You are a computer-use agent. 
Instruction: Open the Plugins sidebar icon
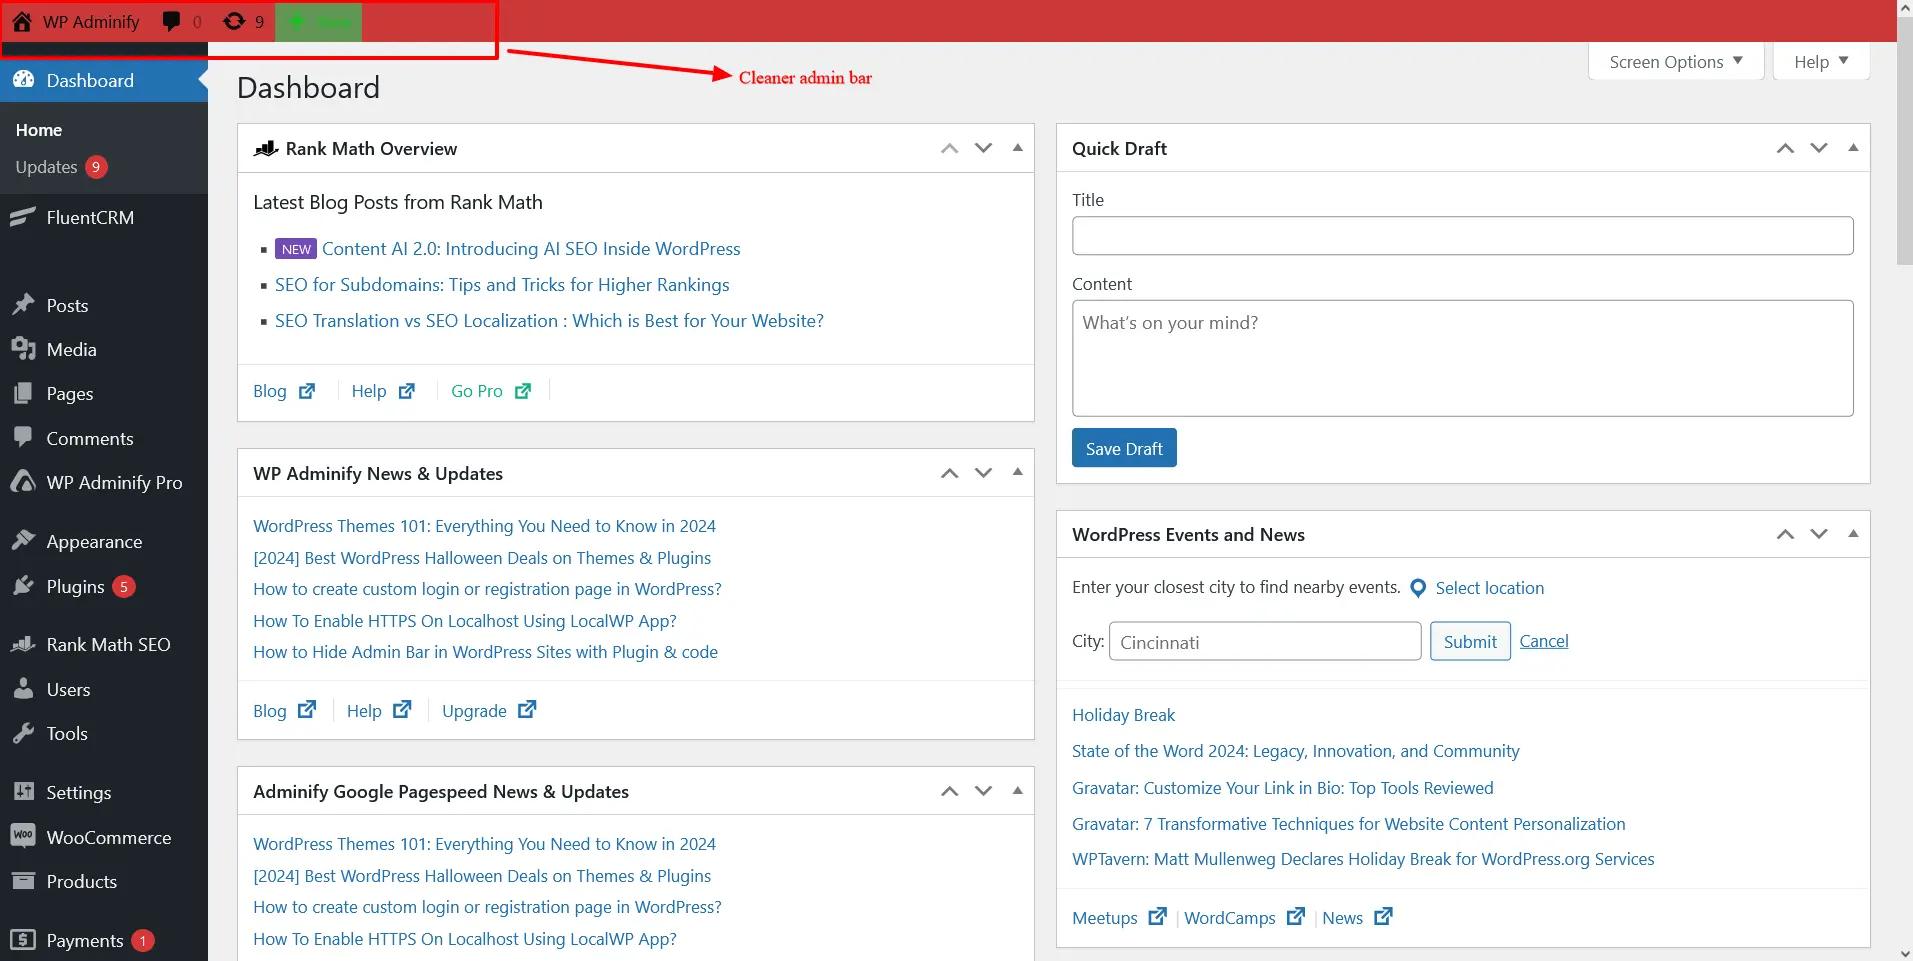click(x=22, y=587)
